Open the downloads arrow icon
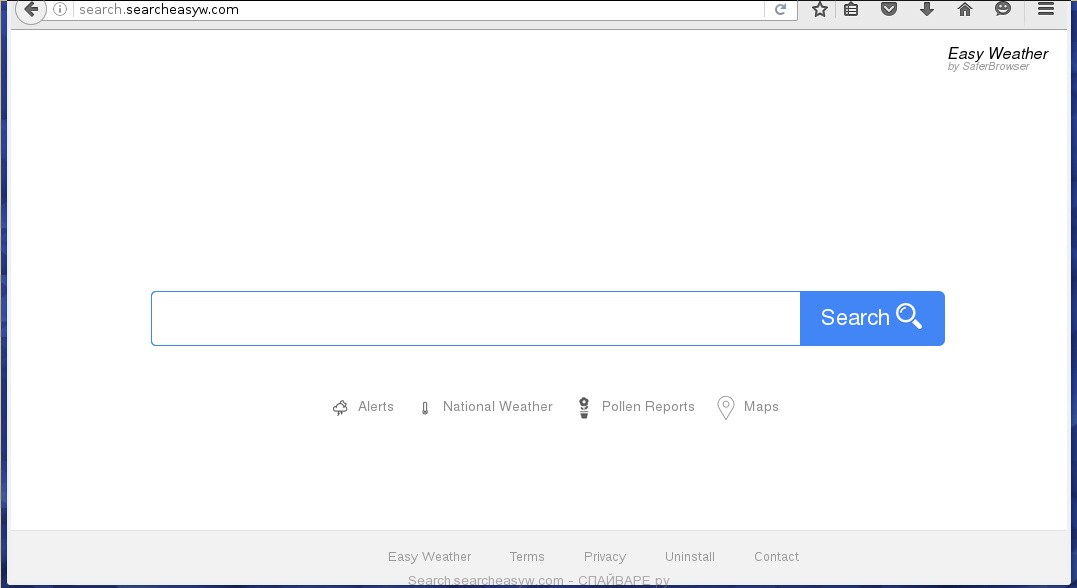The image size is (1077, 588). coord(927,10)
